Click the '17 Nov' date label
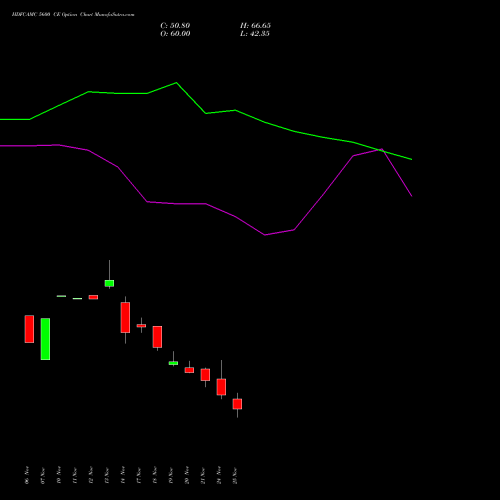500x500 pixels. [x=139, y=475]
